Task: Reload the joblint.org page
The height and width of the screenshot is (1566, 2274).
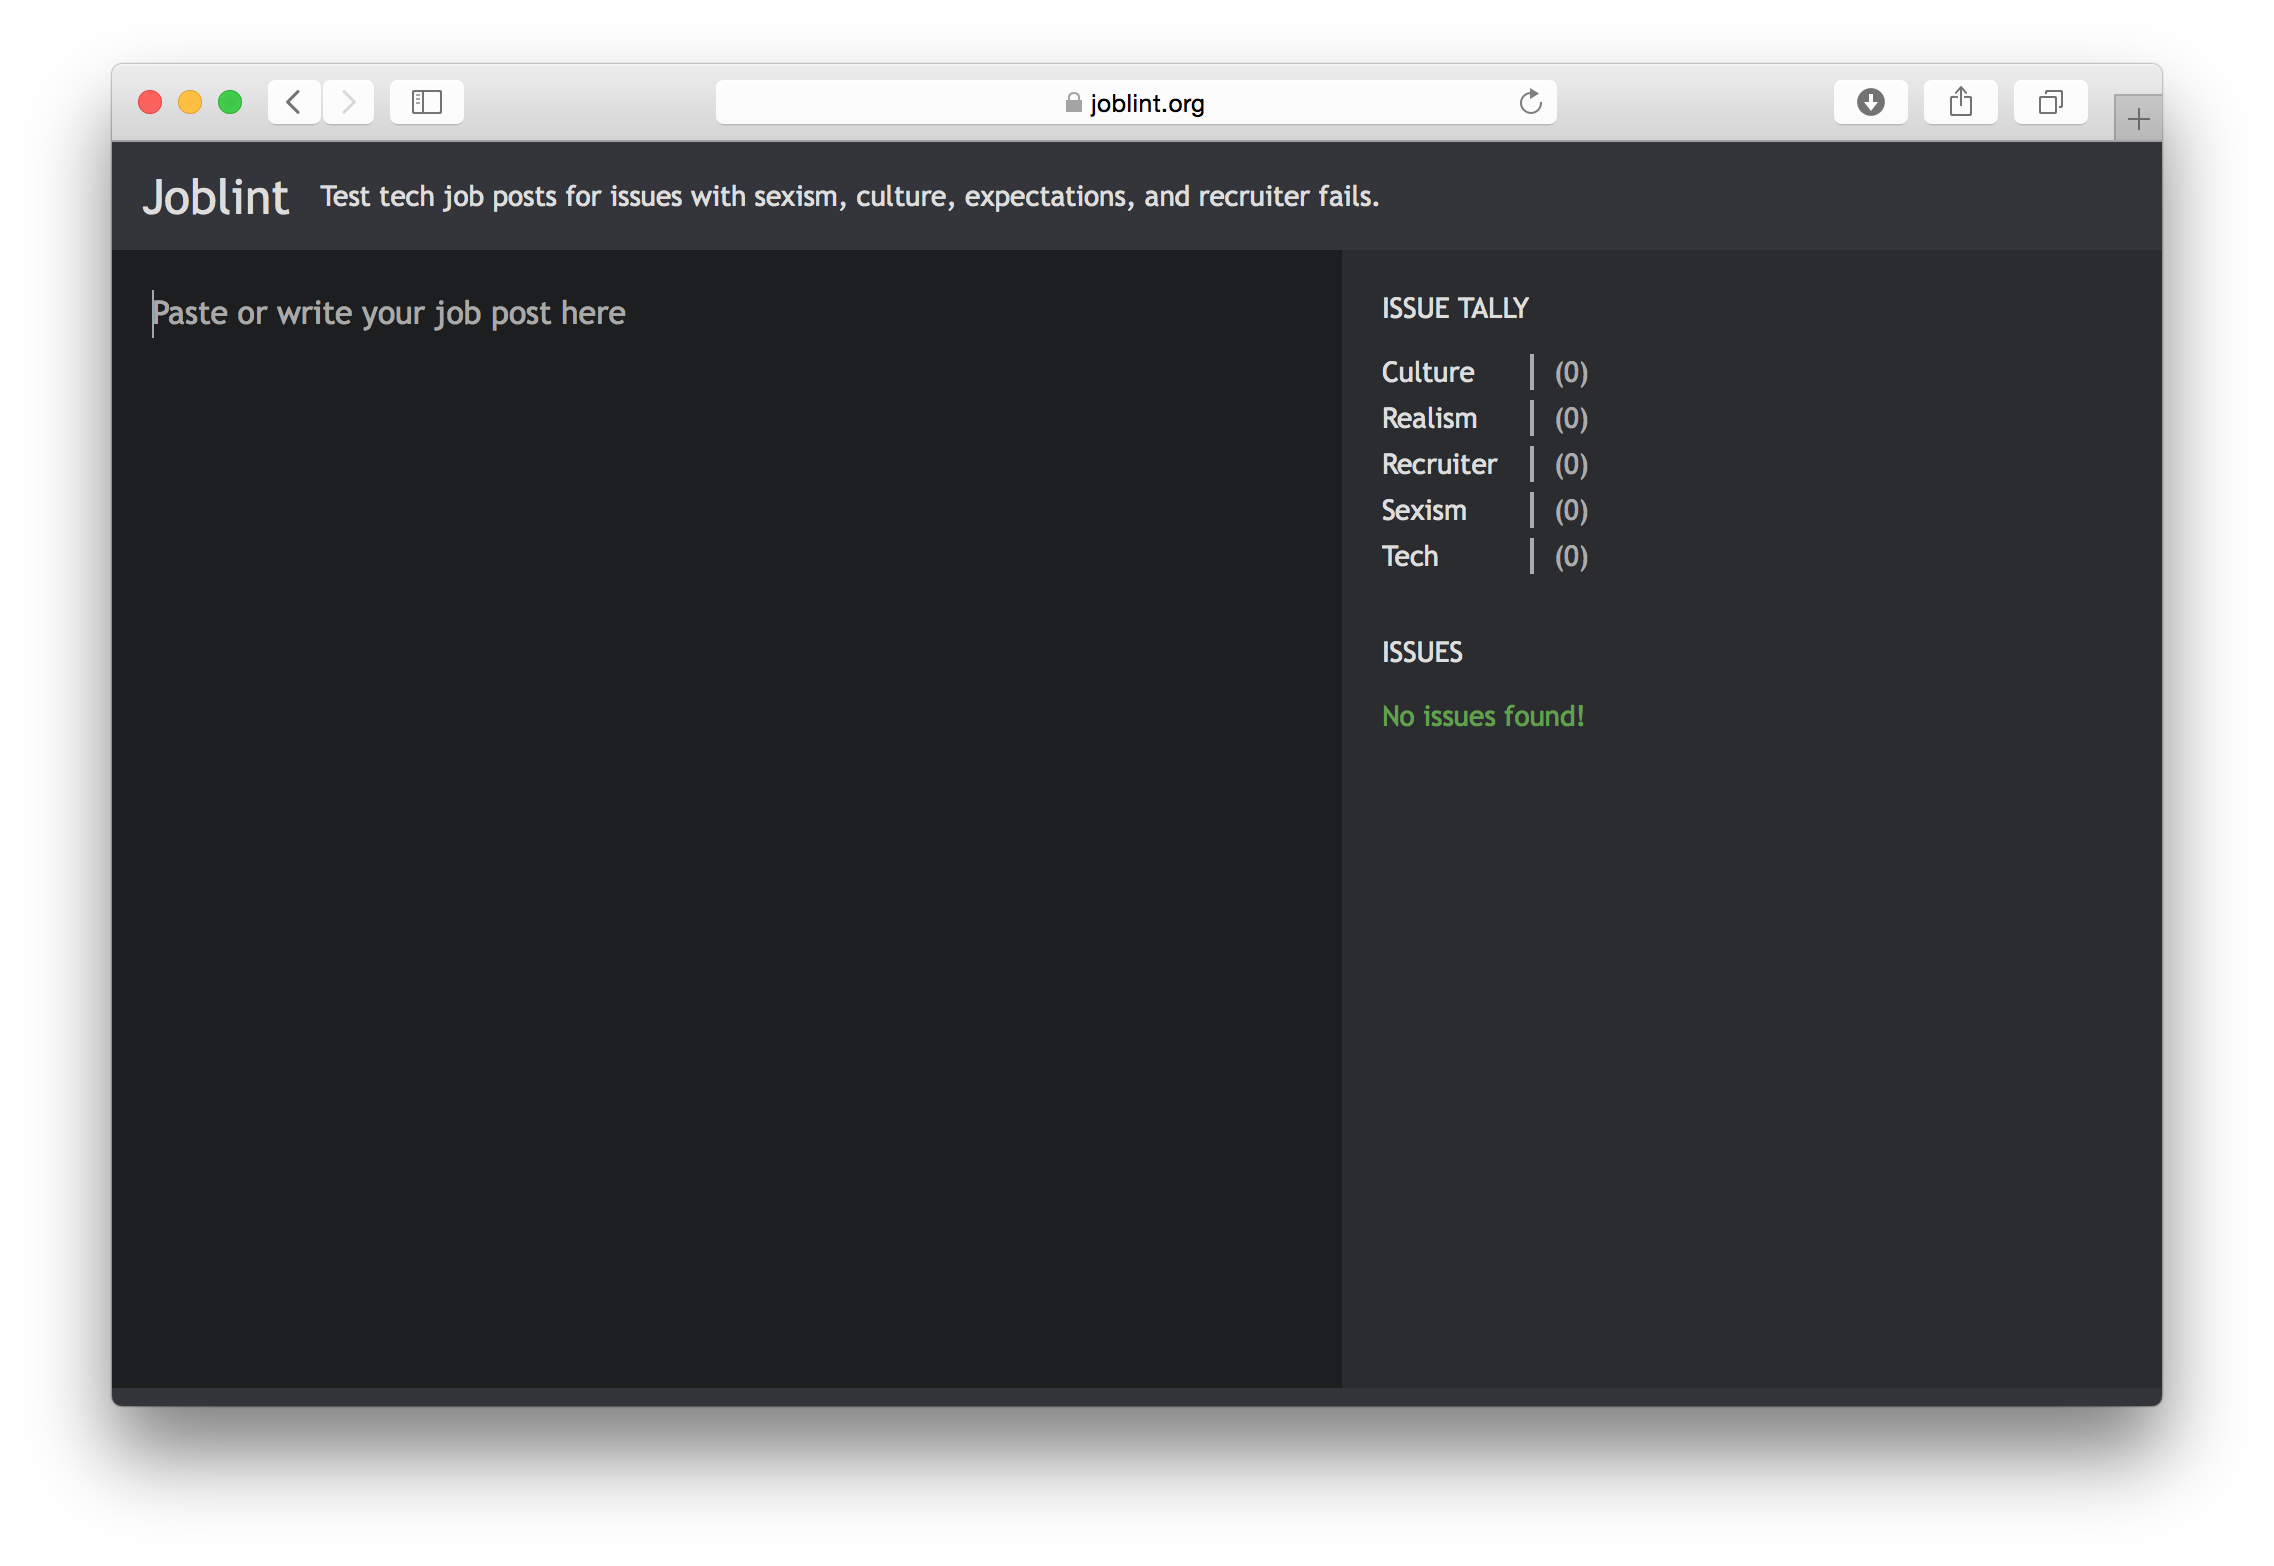Action: tap(1530, 102)
